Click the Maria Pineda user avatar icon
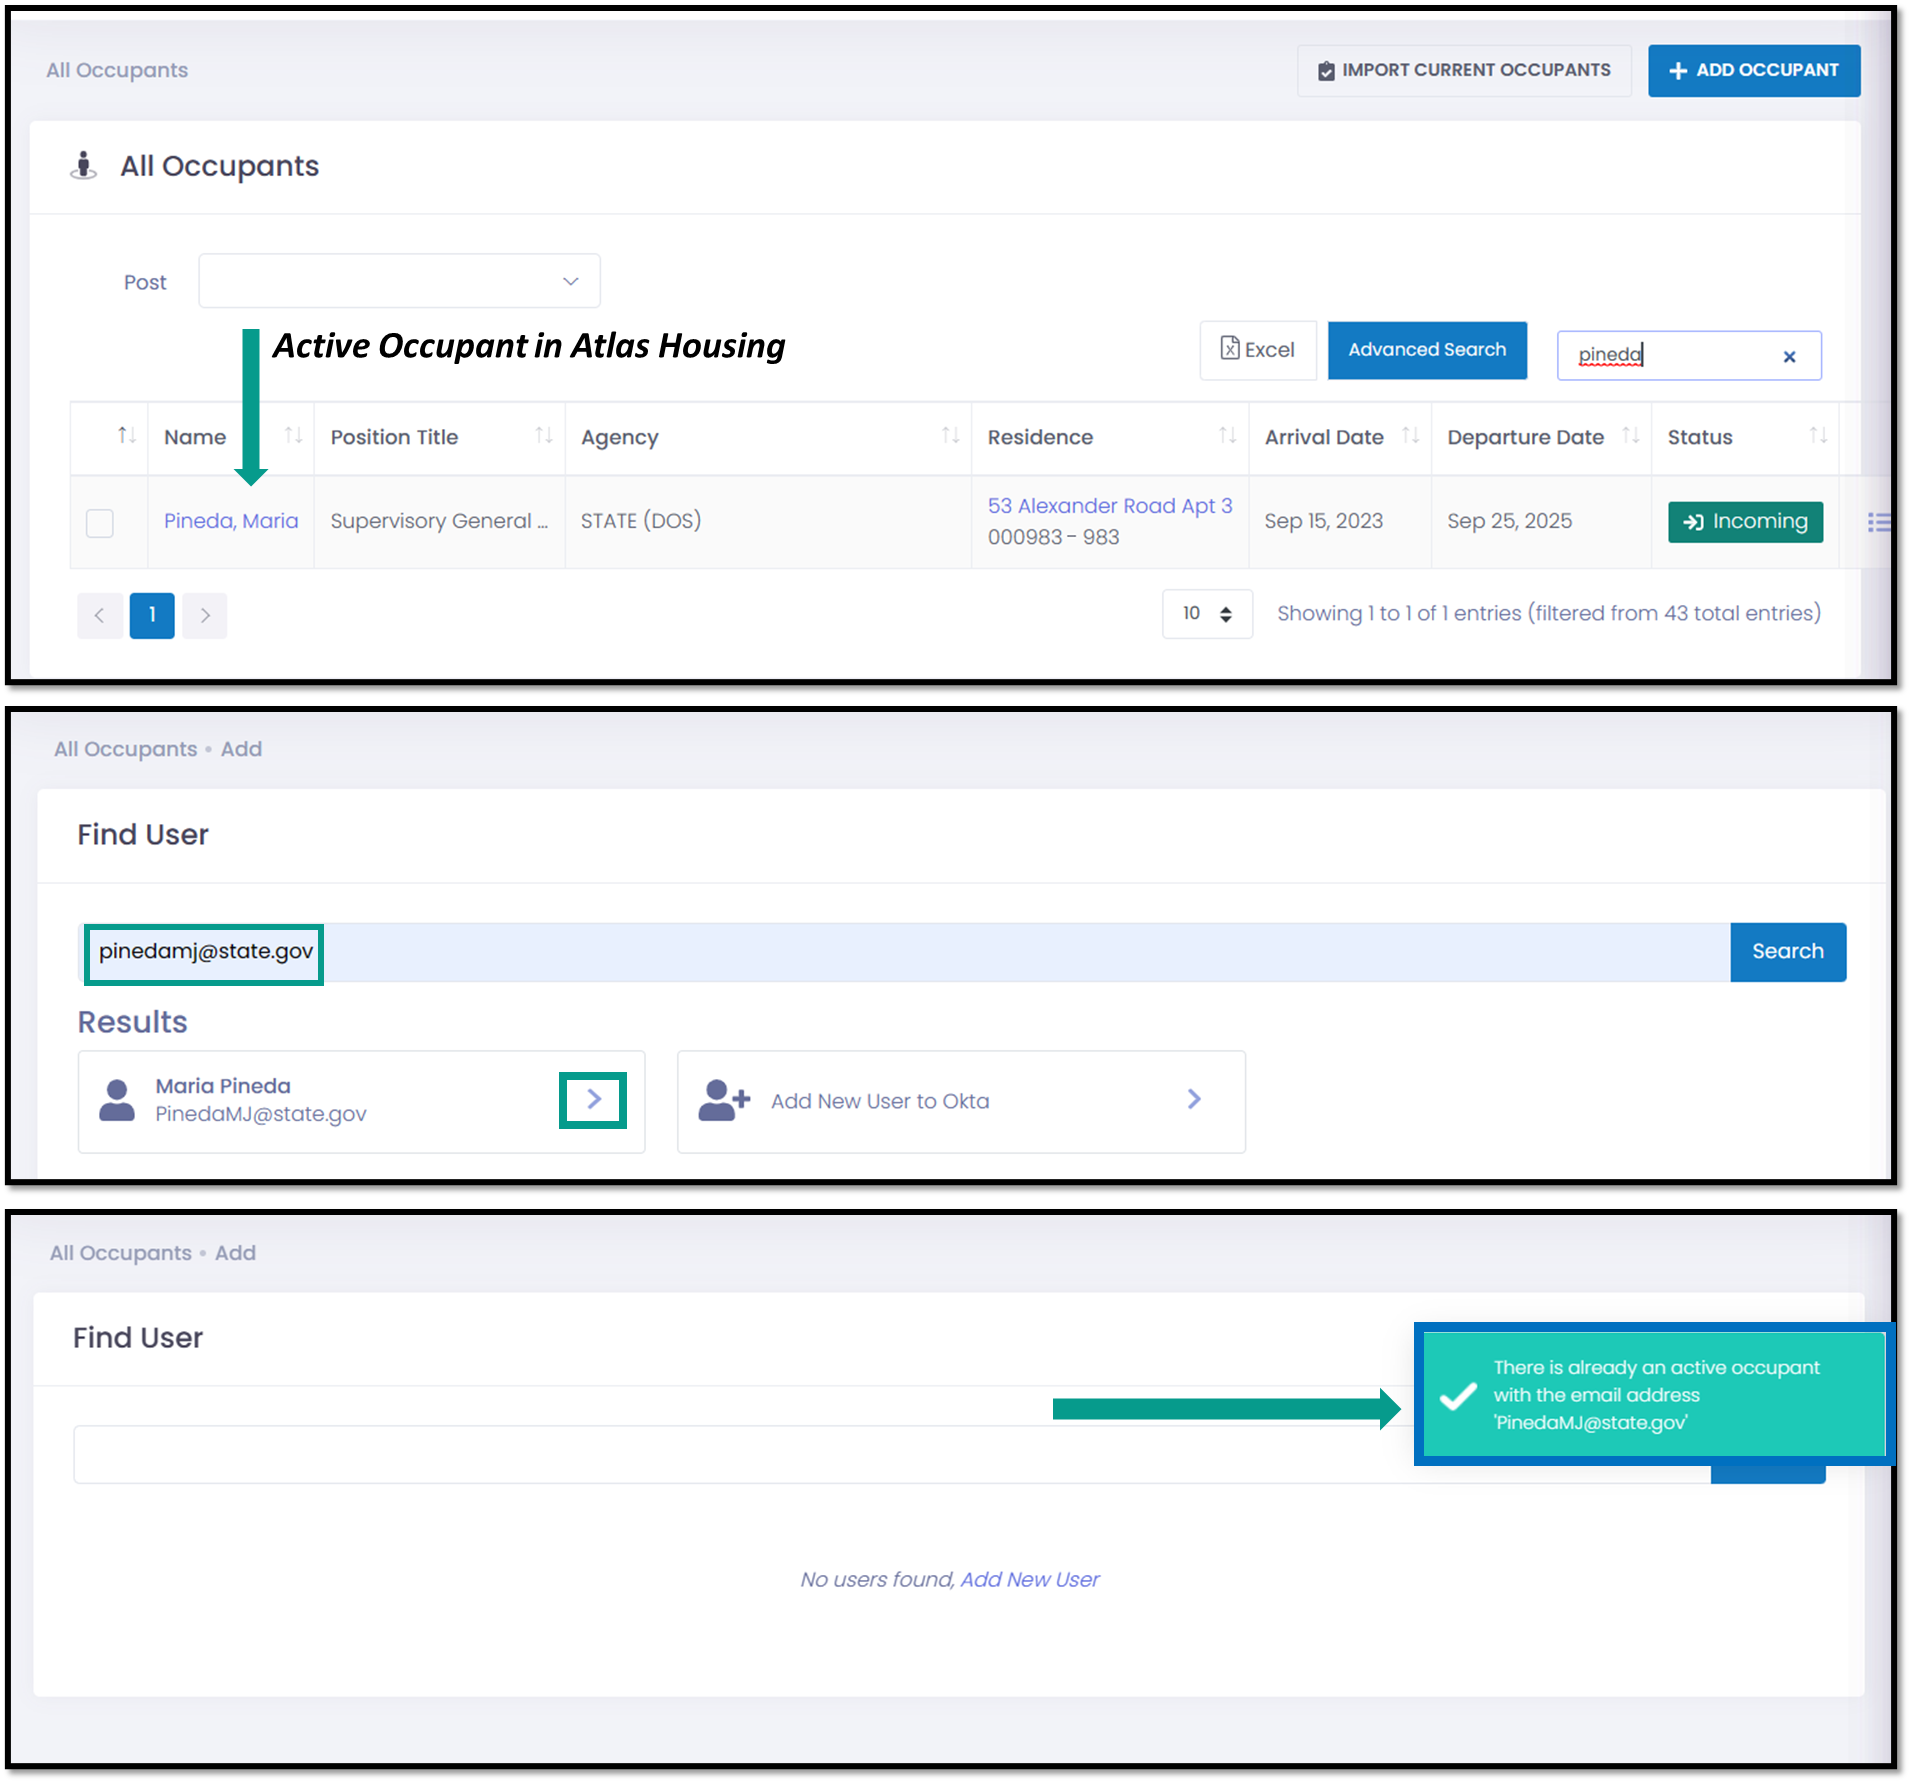Image resolution: width=1910 pixels, height=1782 pixels. (117, 1100)
